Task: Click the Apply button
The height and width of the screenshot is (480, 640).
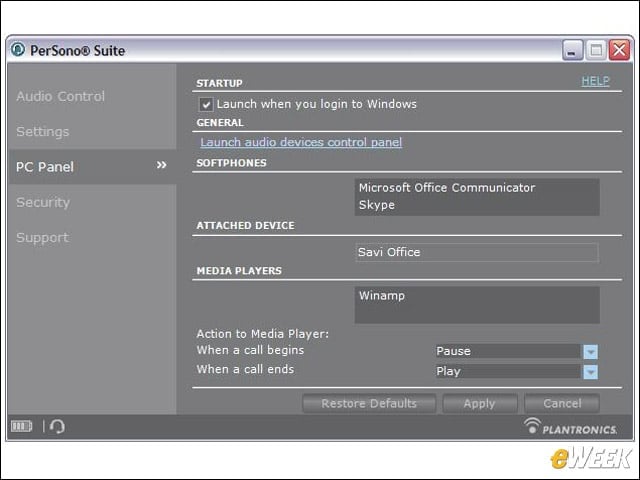Action: point(480,403)
